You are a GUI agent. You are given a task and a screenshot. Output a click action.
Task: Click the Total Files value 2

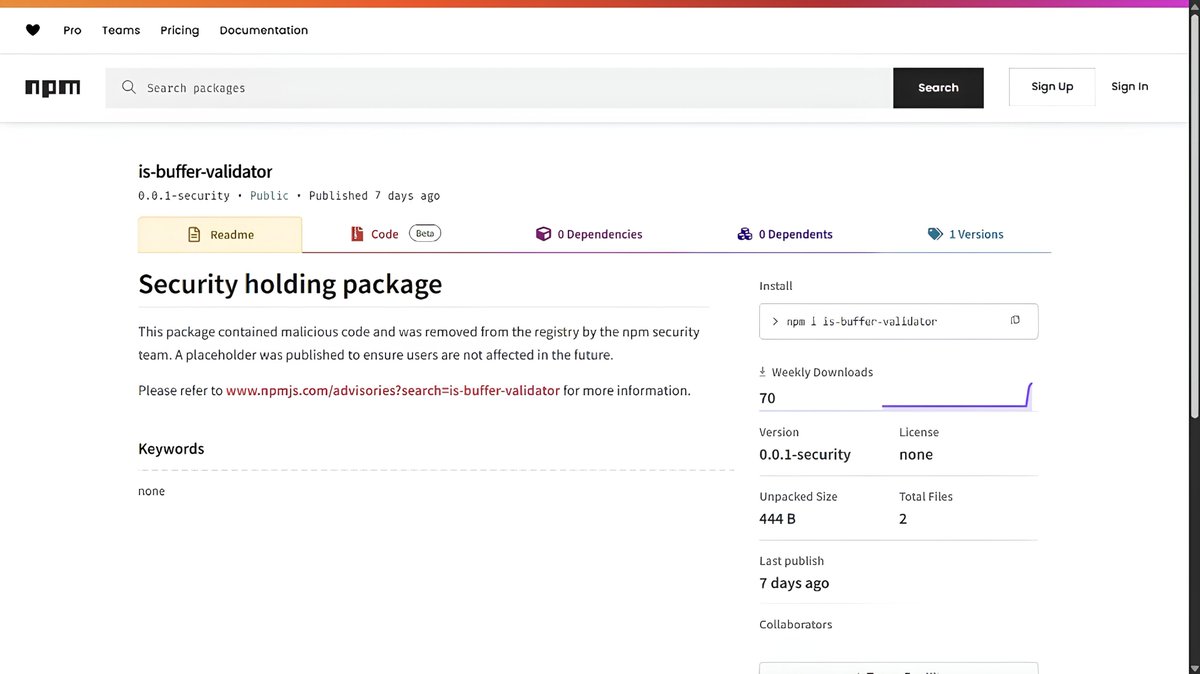coord(903,519)
